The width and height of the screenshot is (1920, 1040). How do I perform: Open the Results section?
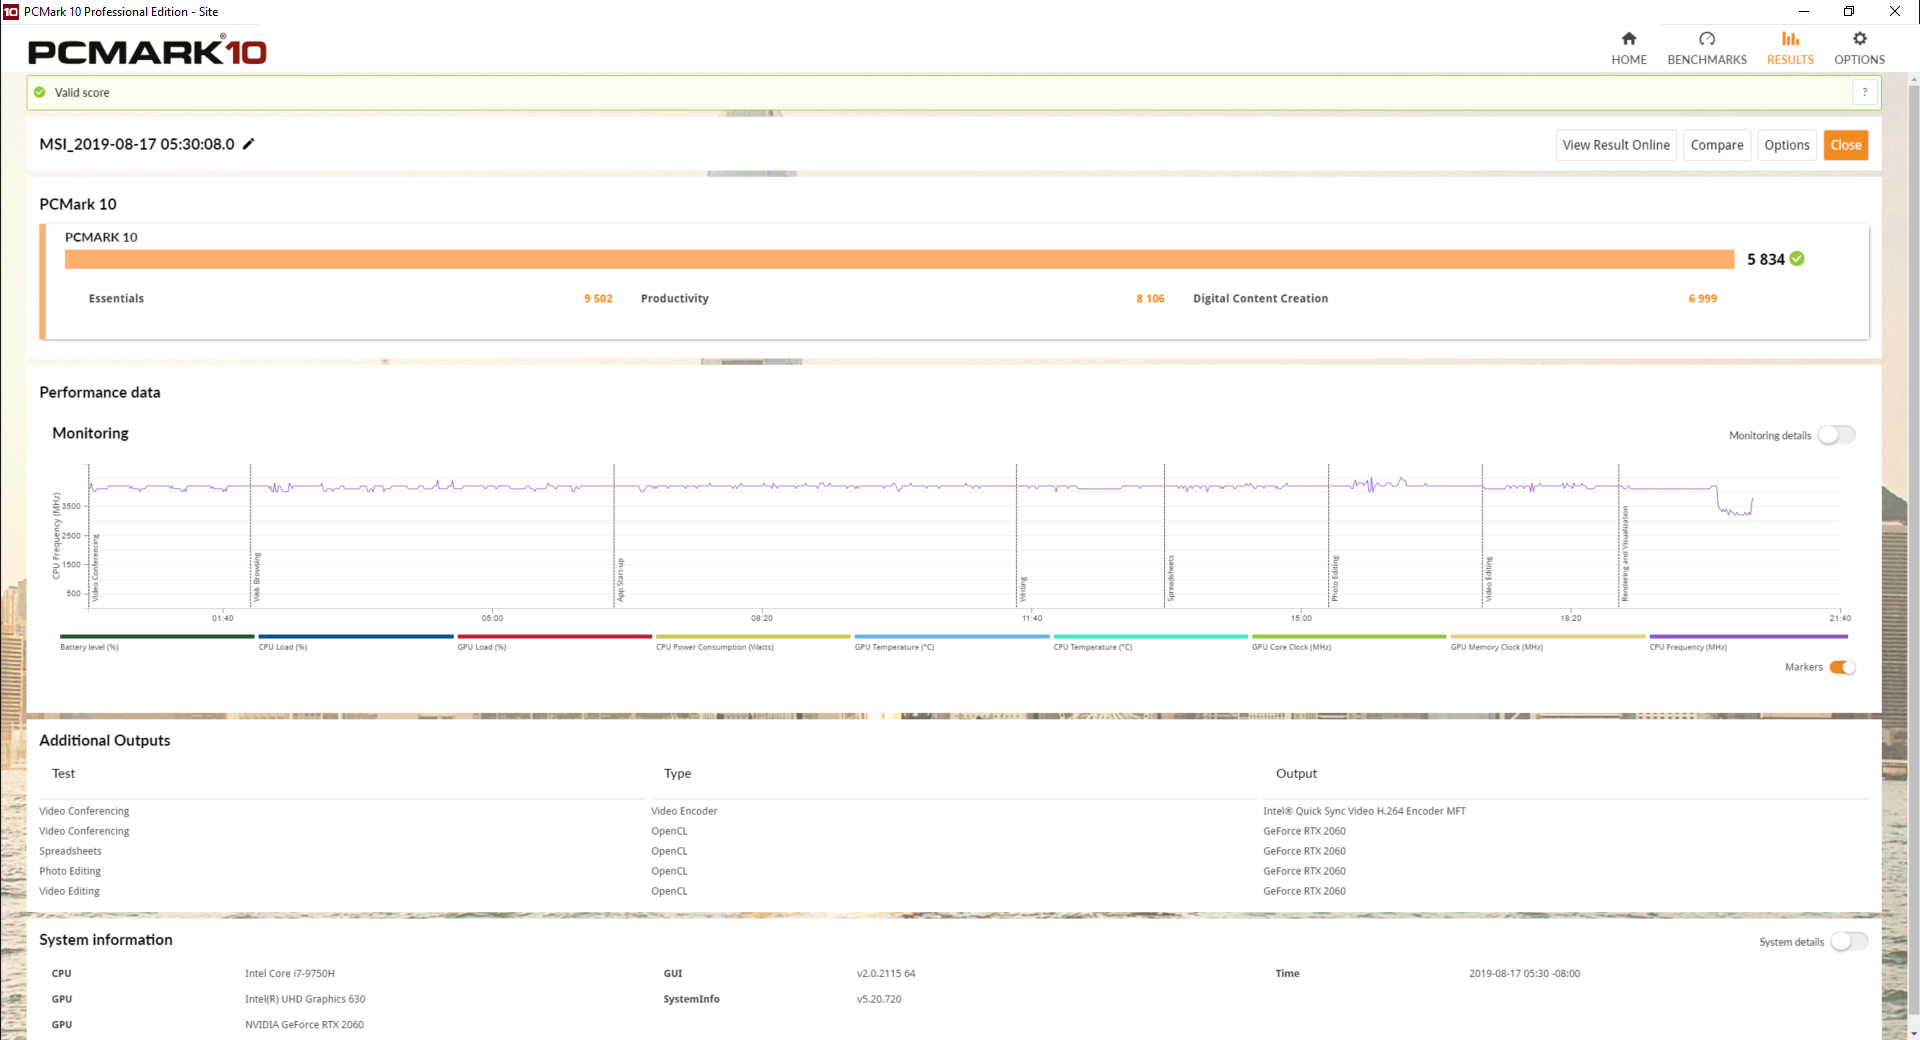point(1789,48)
